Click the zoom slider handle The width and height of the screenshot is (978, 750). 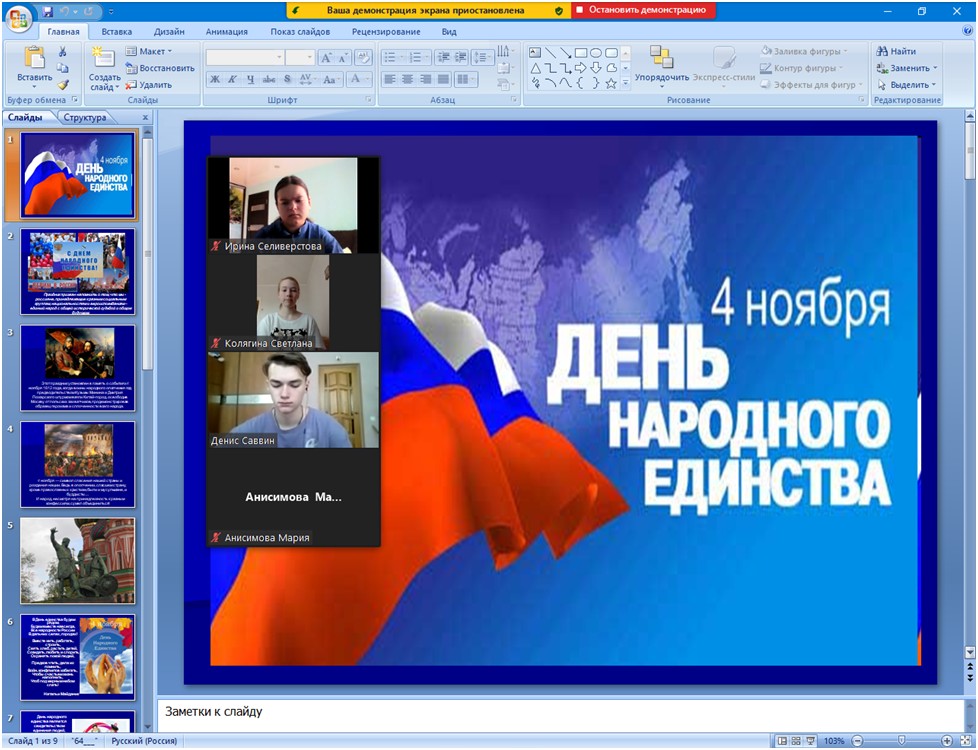coord(901,741)
